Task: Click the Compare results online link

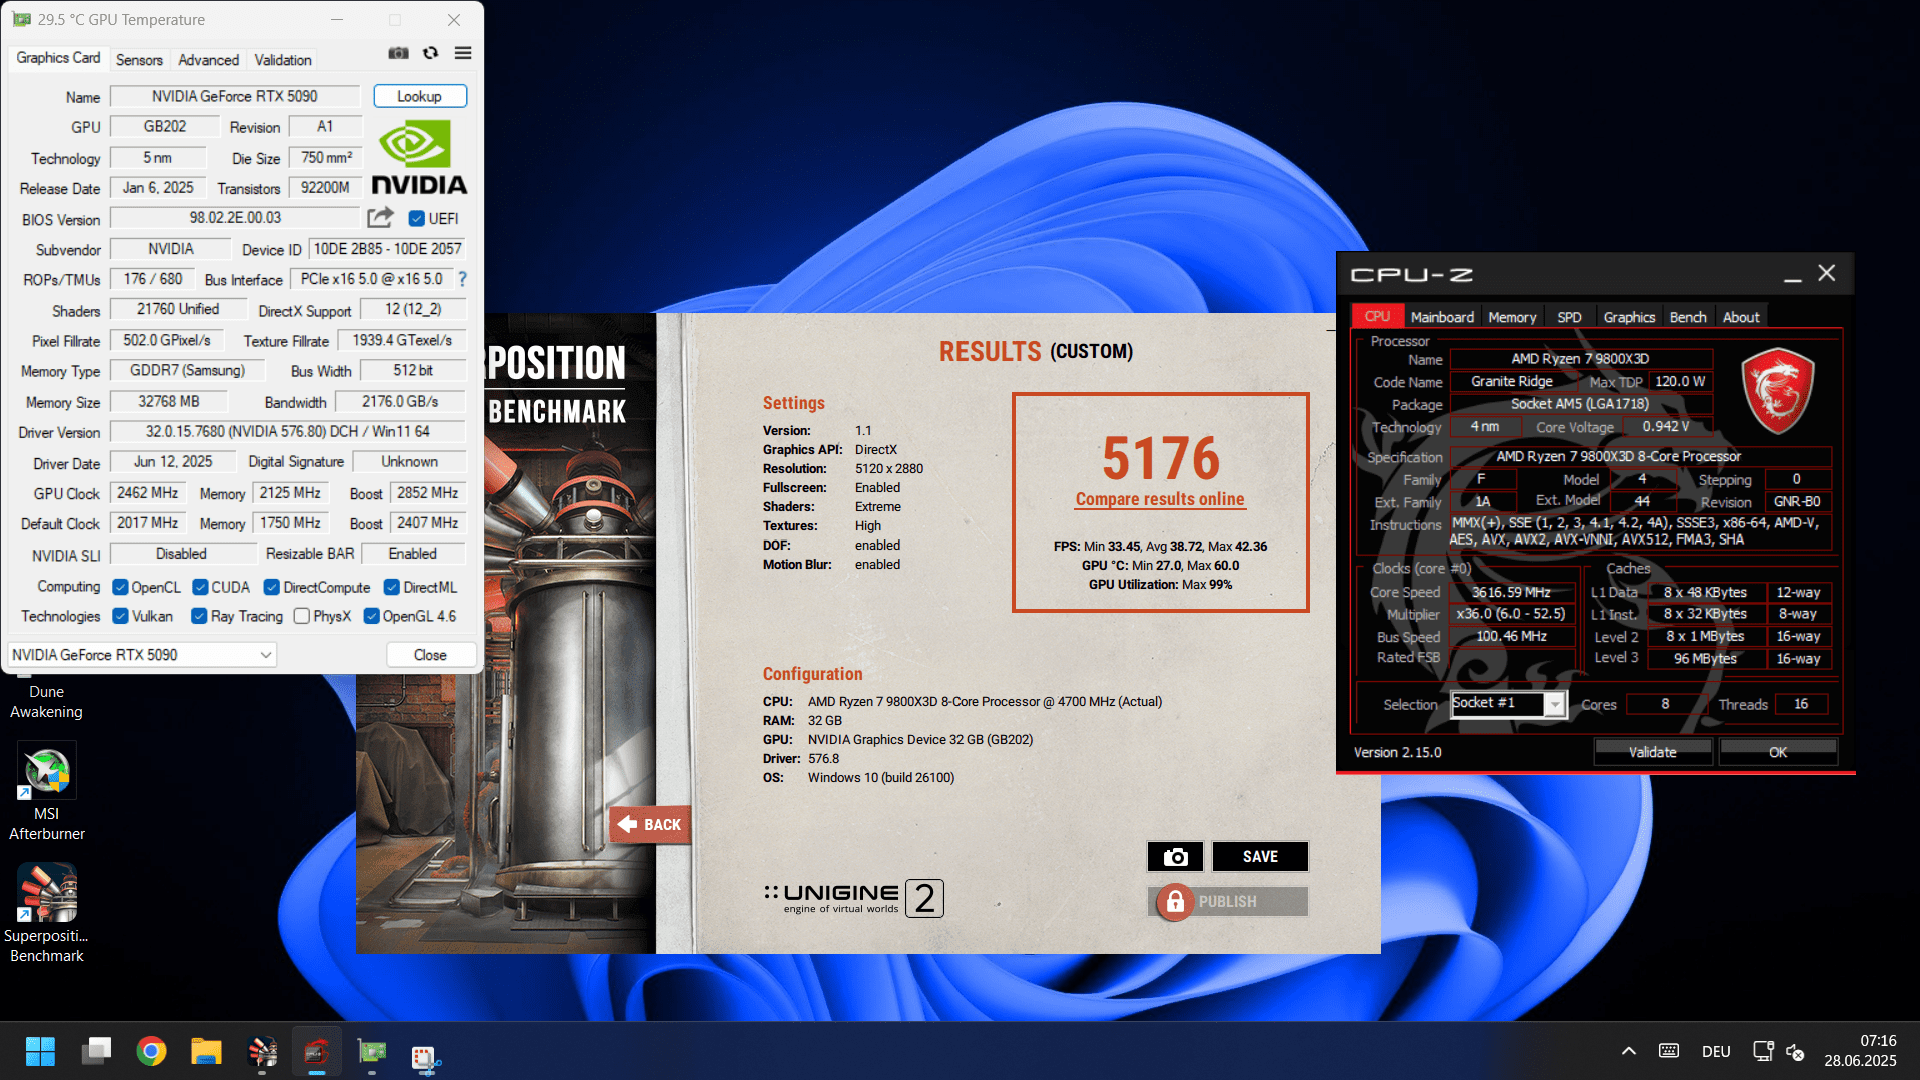Action: pos(1160,499)
